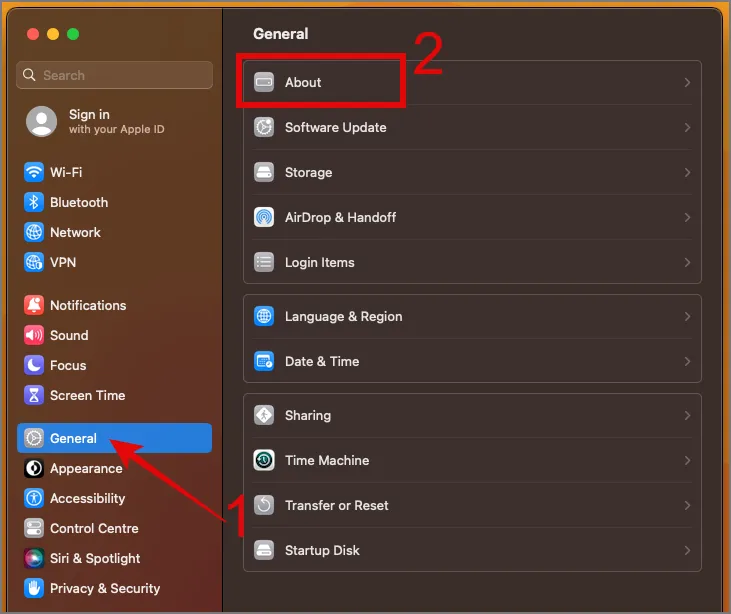Click the Sharing icon
The width and height of the screenshot is (731, 614).
coord(264,415)
